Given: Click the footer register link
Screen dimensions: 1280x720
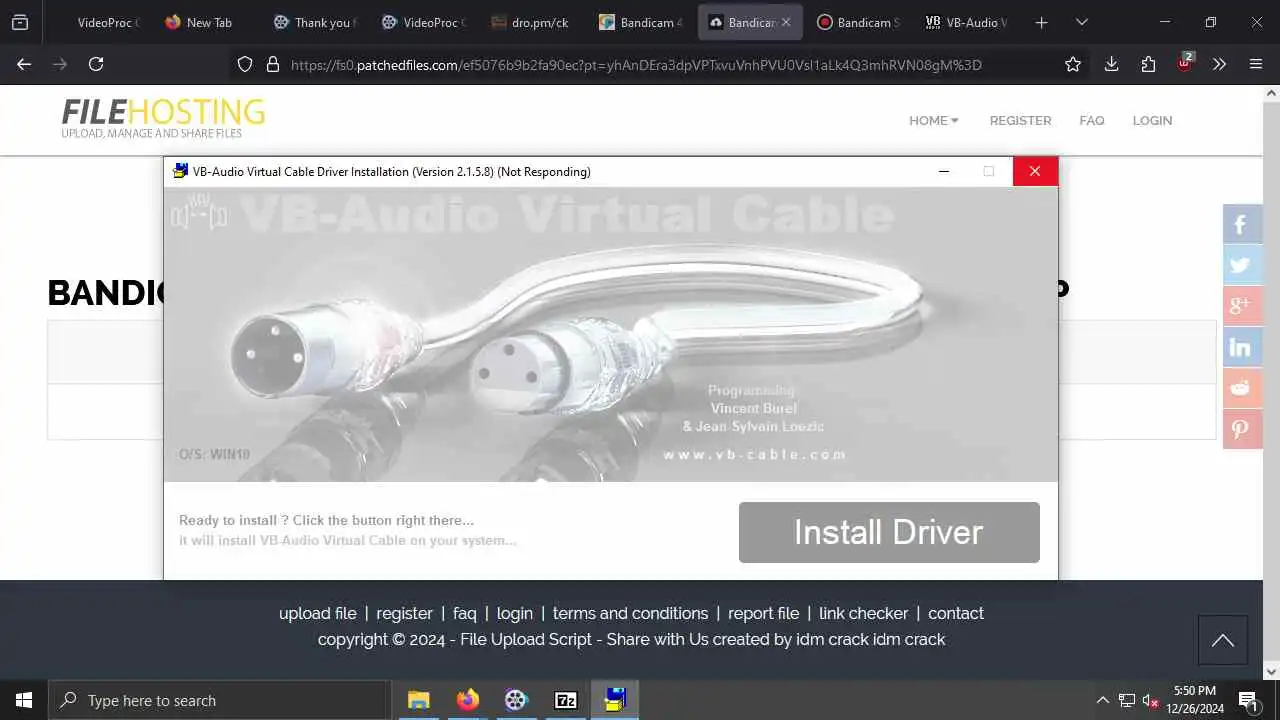Looking at the screenshot, I should point(404,613).
